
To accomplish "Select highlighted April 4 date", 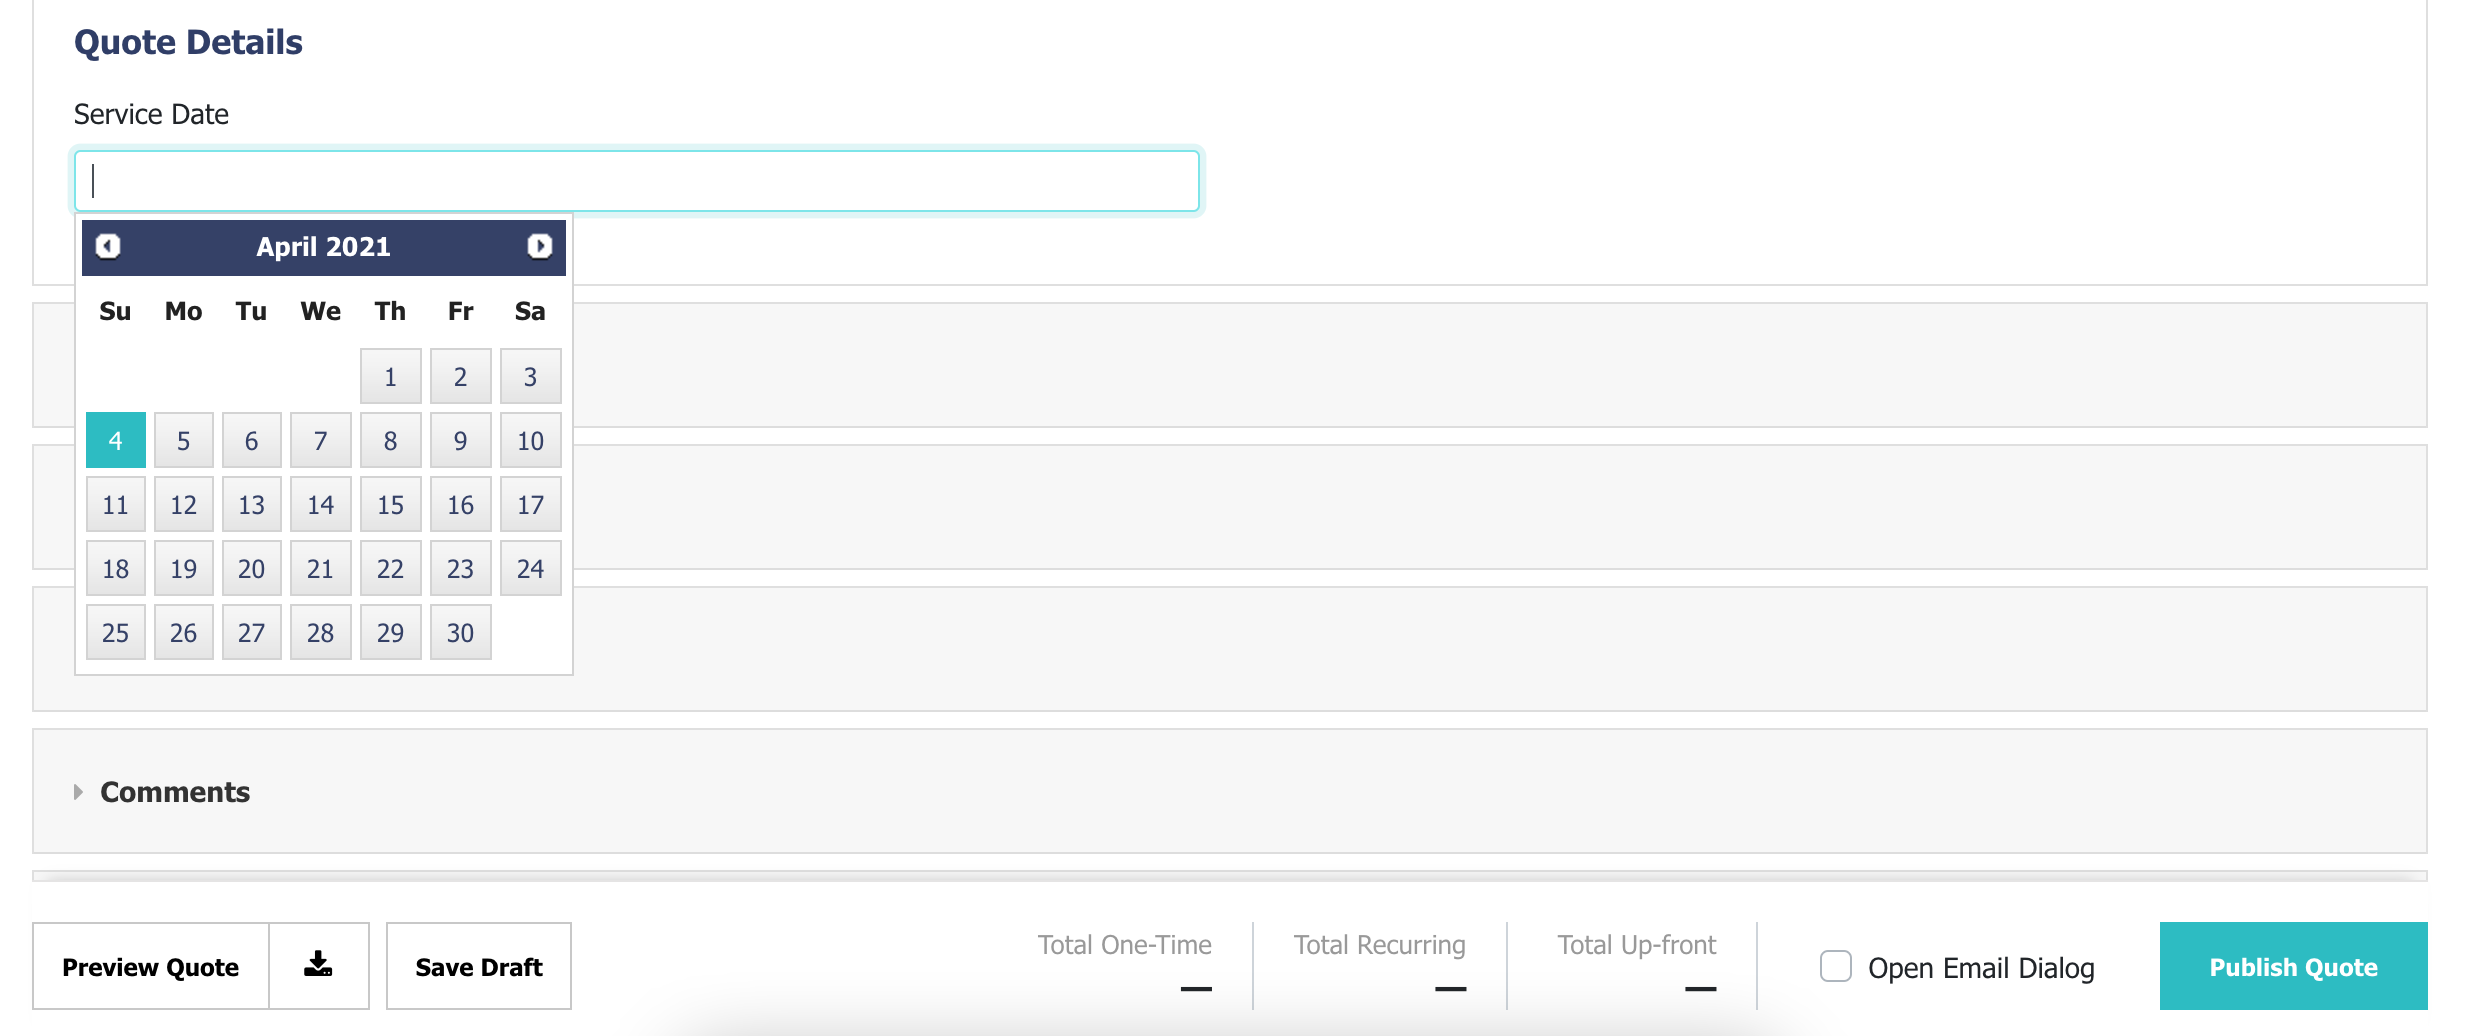I will pos(116,441).
